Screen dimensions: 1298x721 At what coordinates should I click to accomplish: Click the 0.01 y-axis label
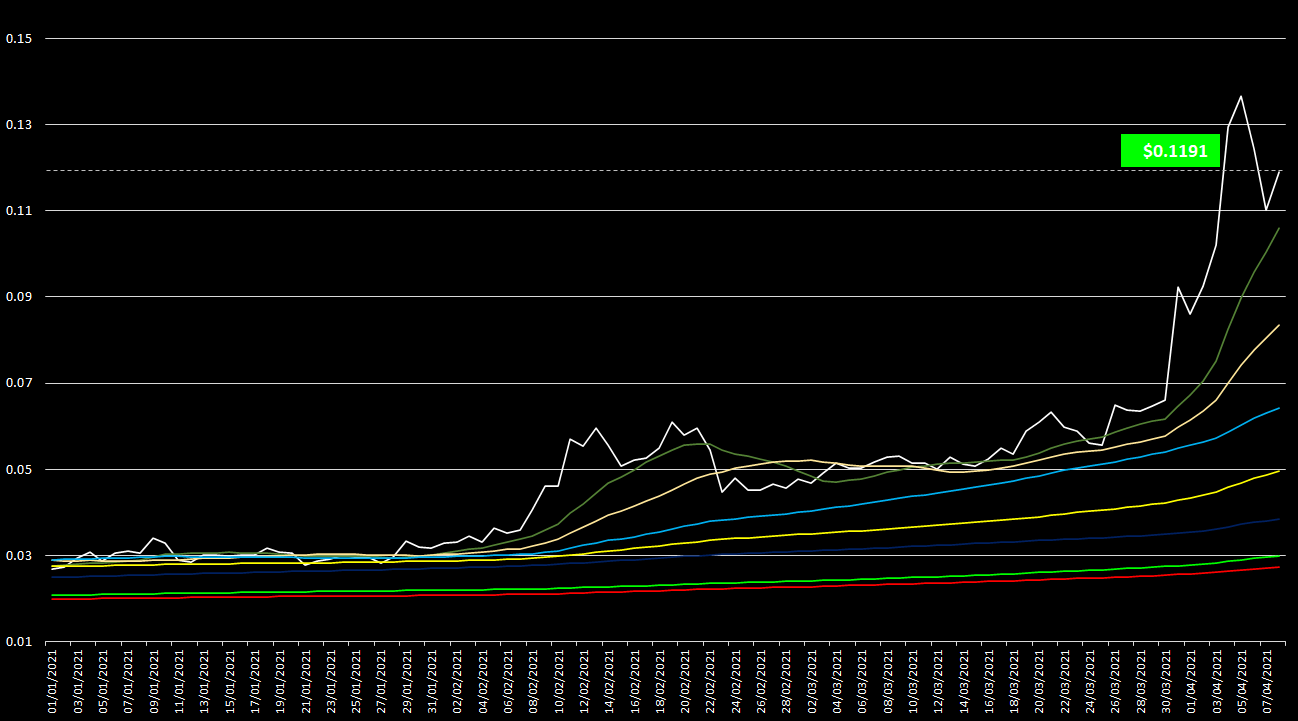(19, 642)
